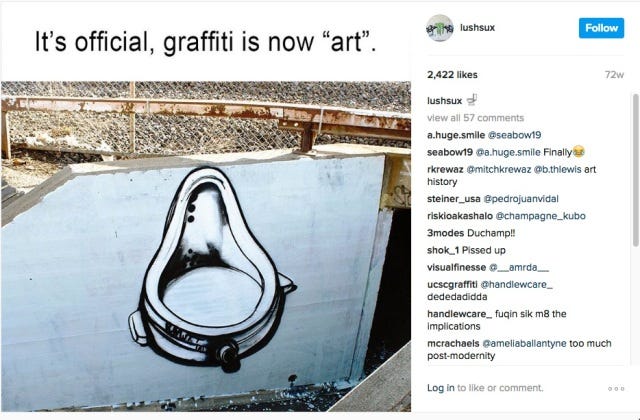This screenshot has height=420, width=640.
Task: Open the @seabow19 mention
Action: (x=515, y=135)
